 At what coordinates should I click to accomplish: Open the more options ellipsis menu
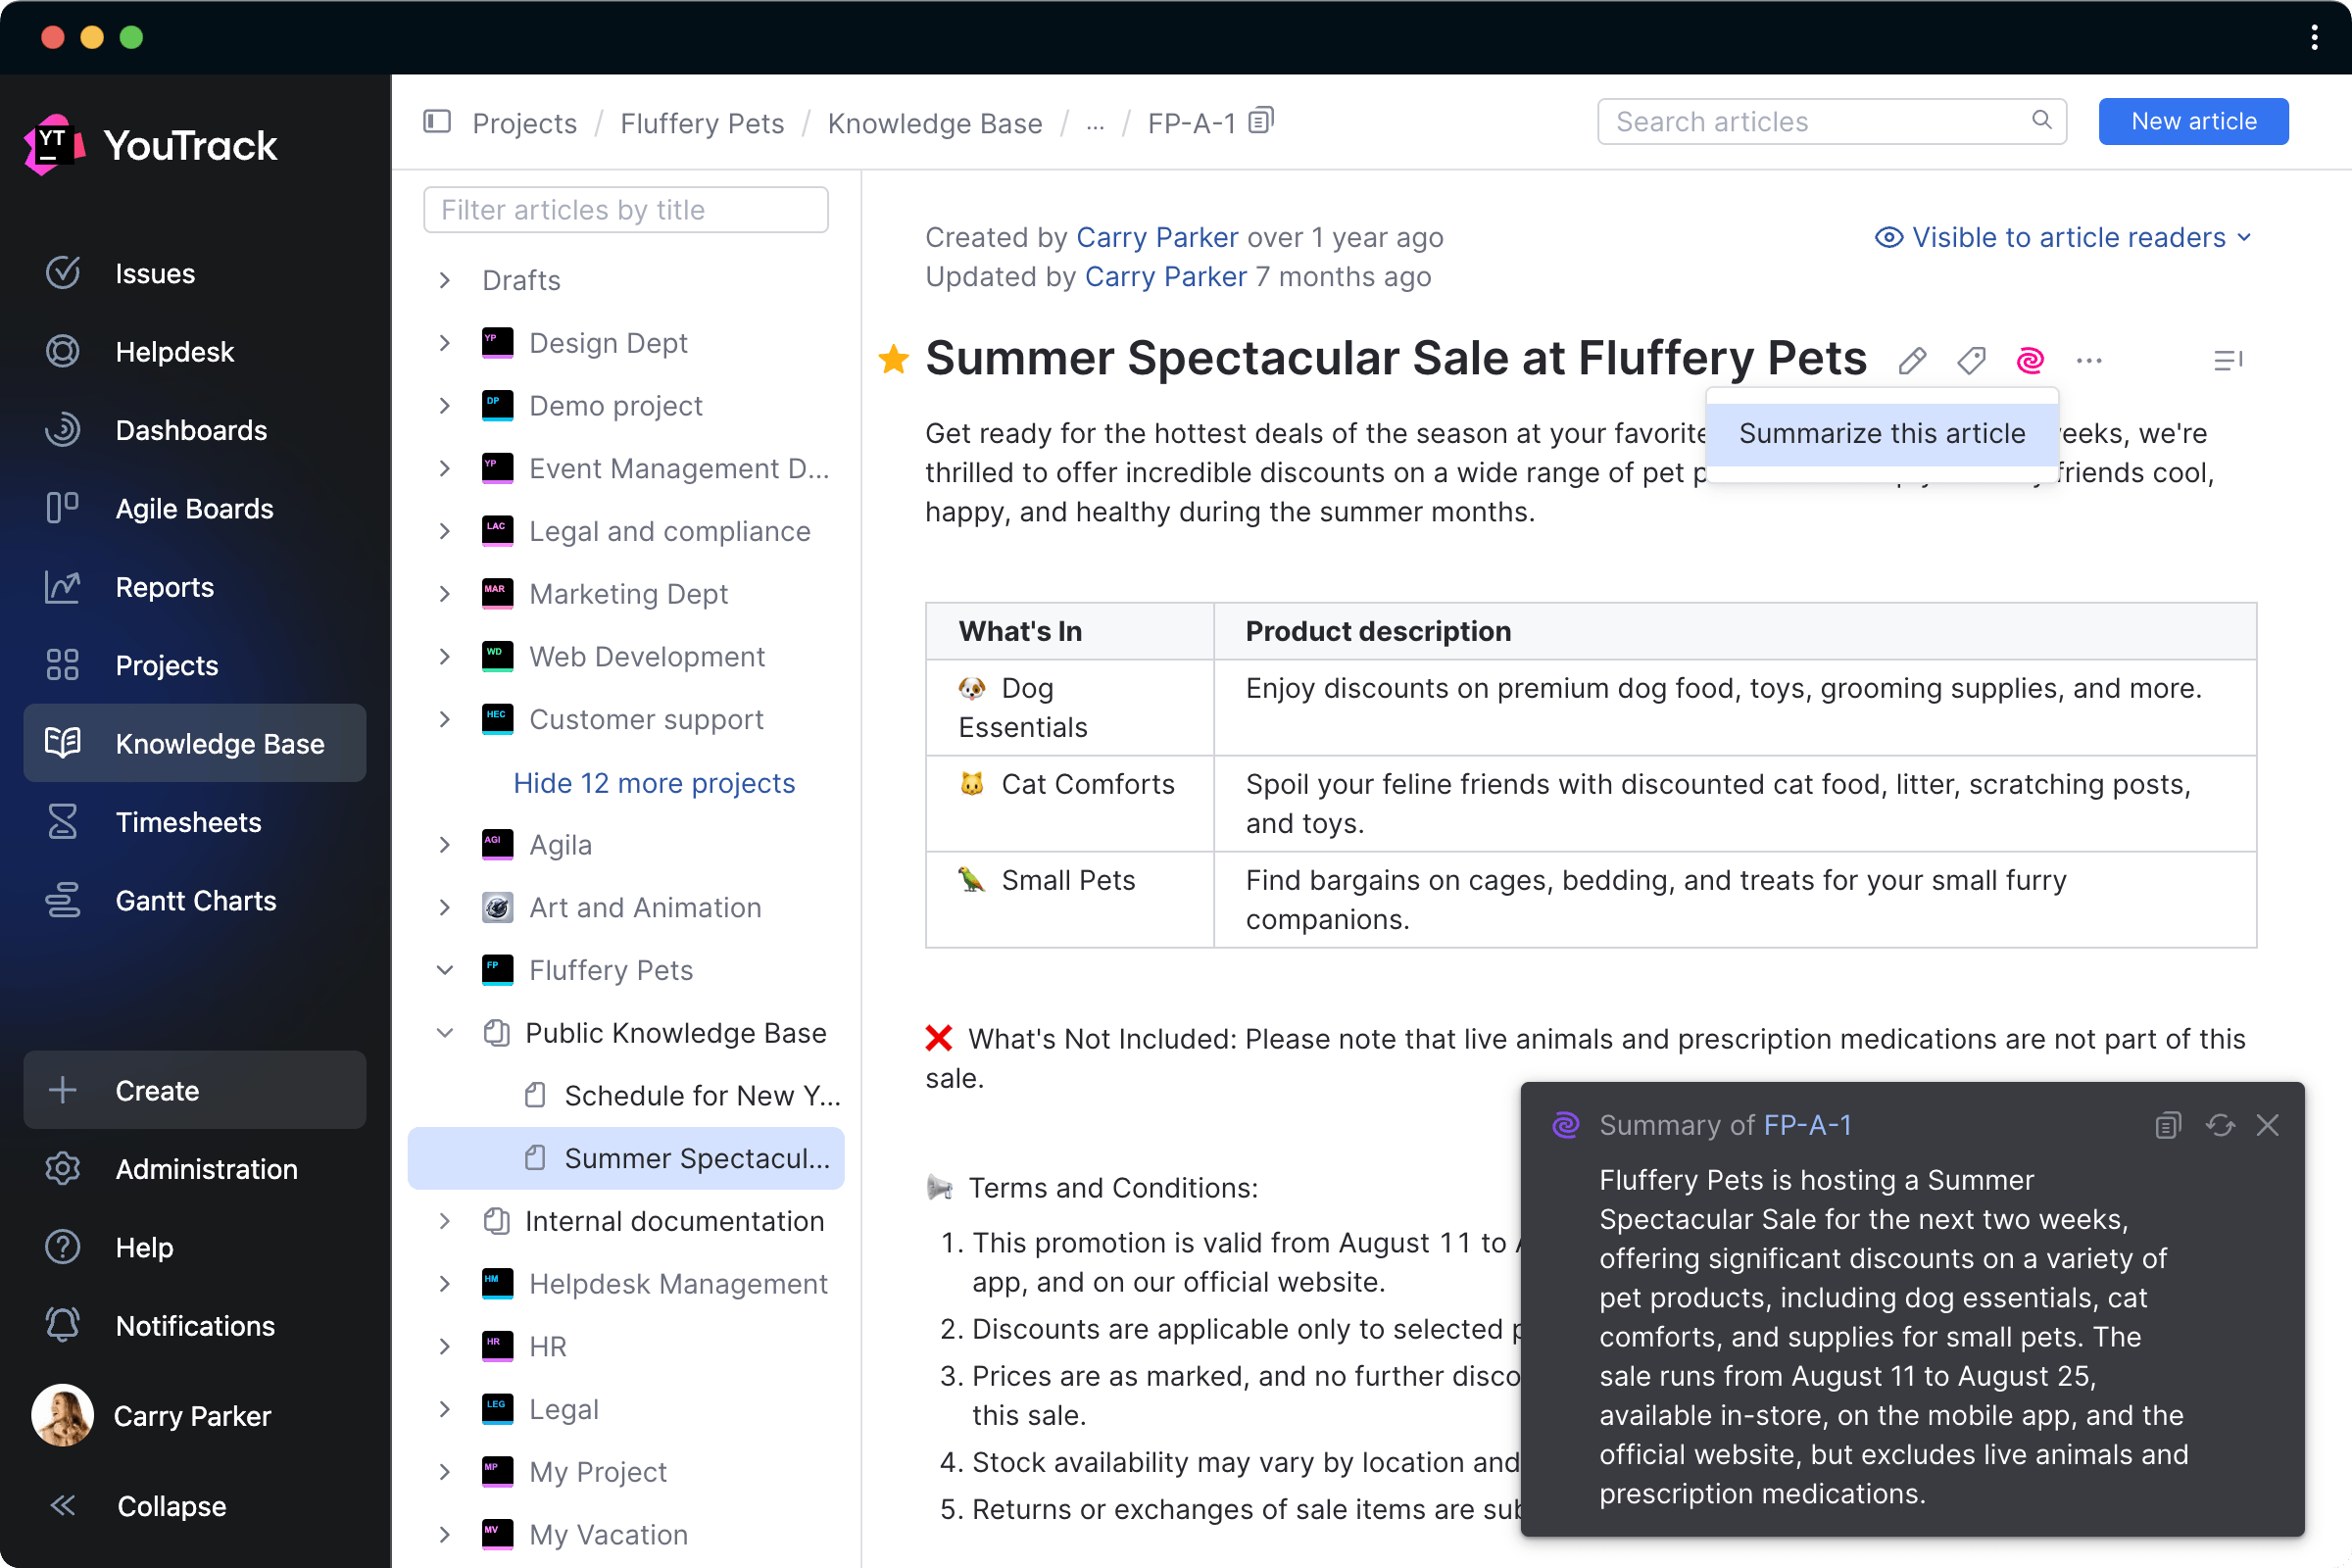click(x=2089, y=360)
